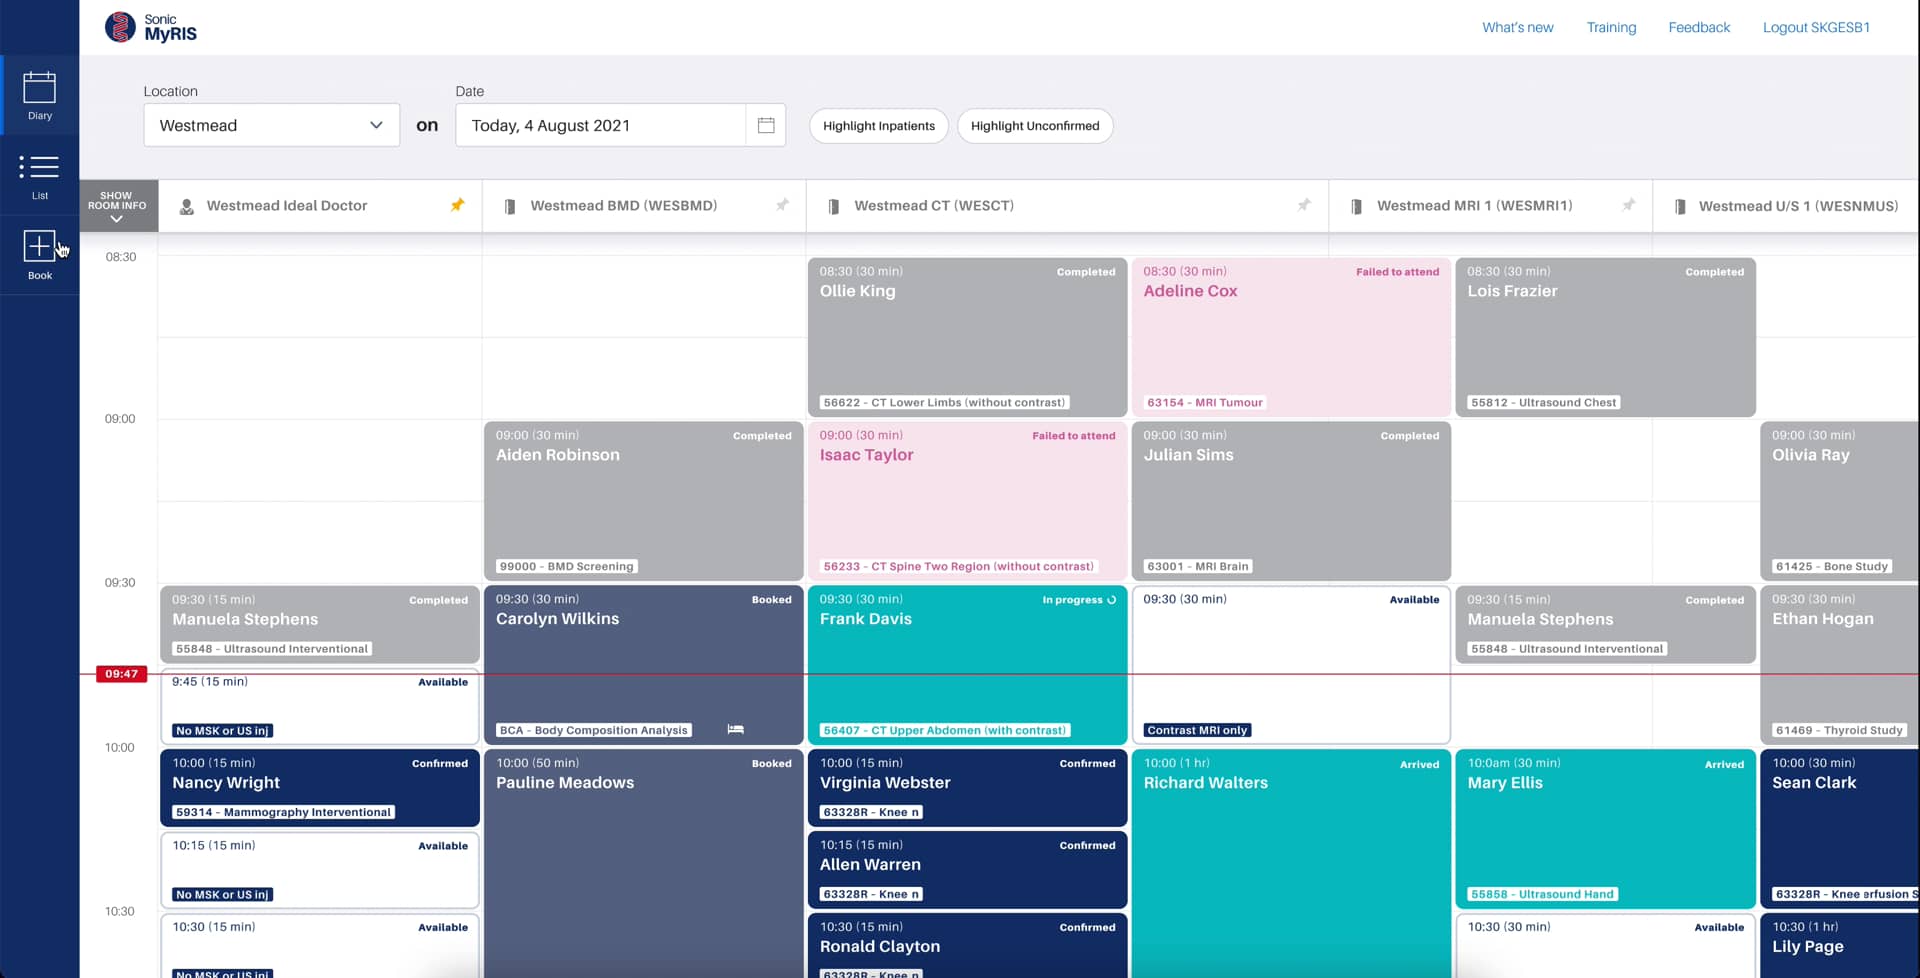Image resolution: width=1920 pixels, height=978 pixels.
Task: Open Ollie King's completed CT appointment
Action: coord(967,337)
